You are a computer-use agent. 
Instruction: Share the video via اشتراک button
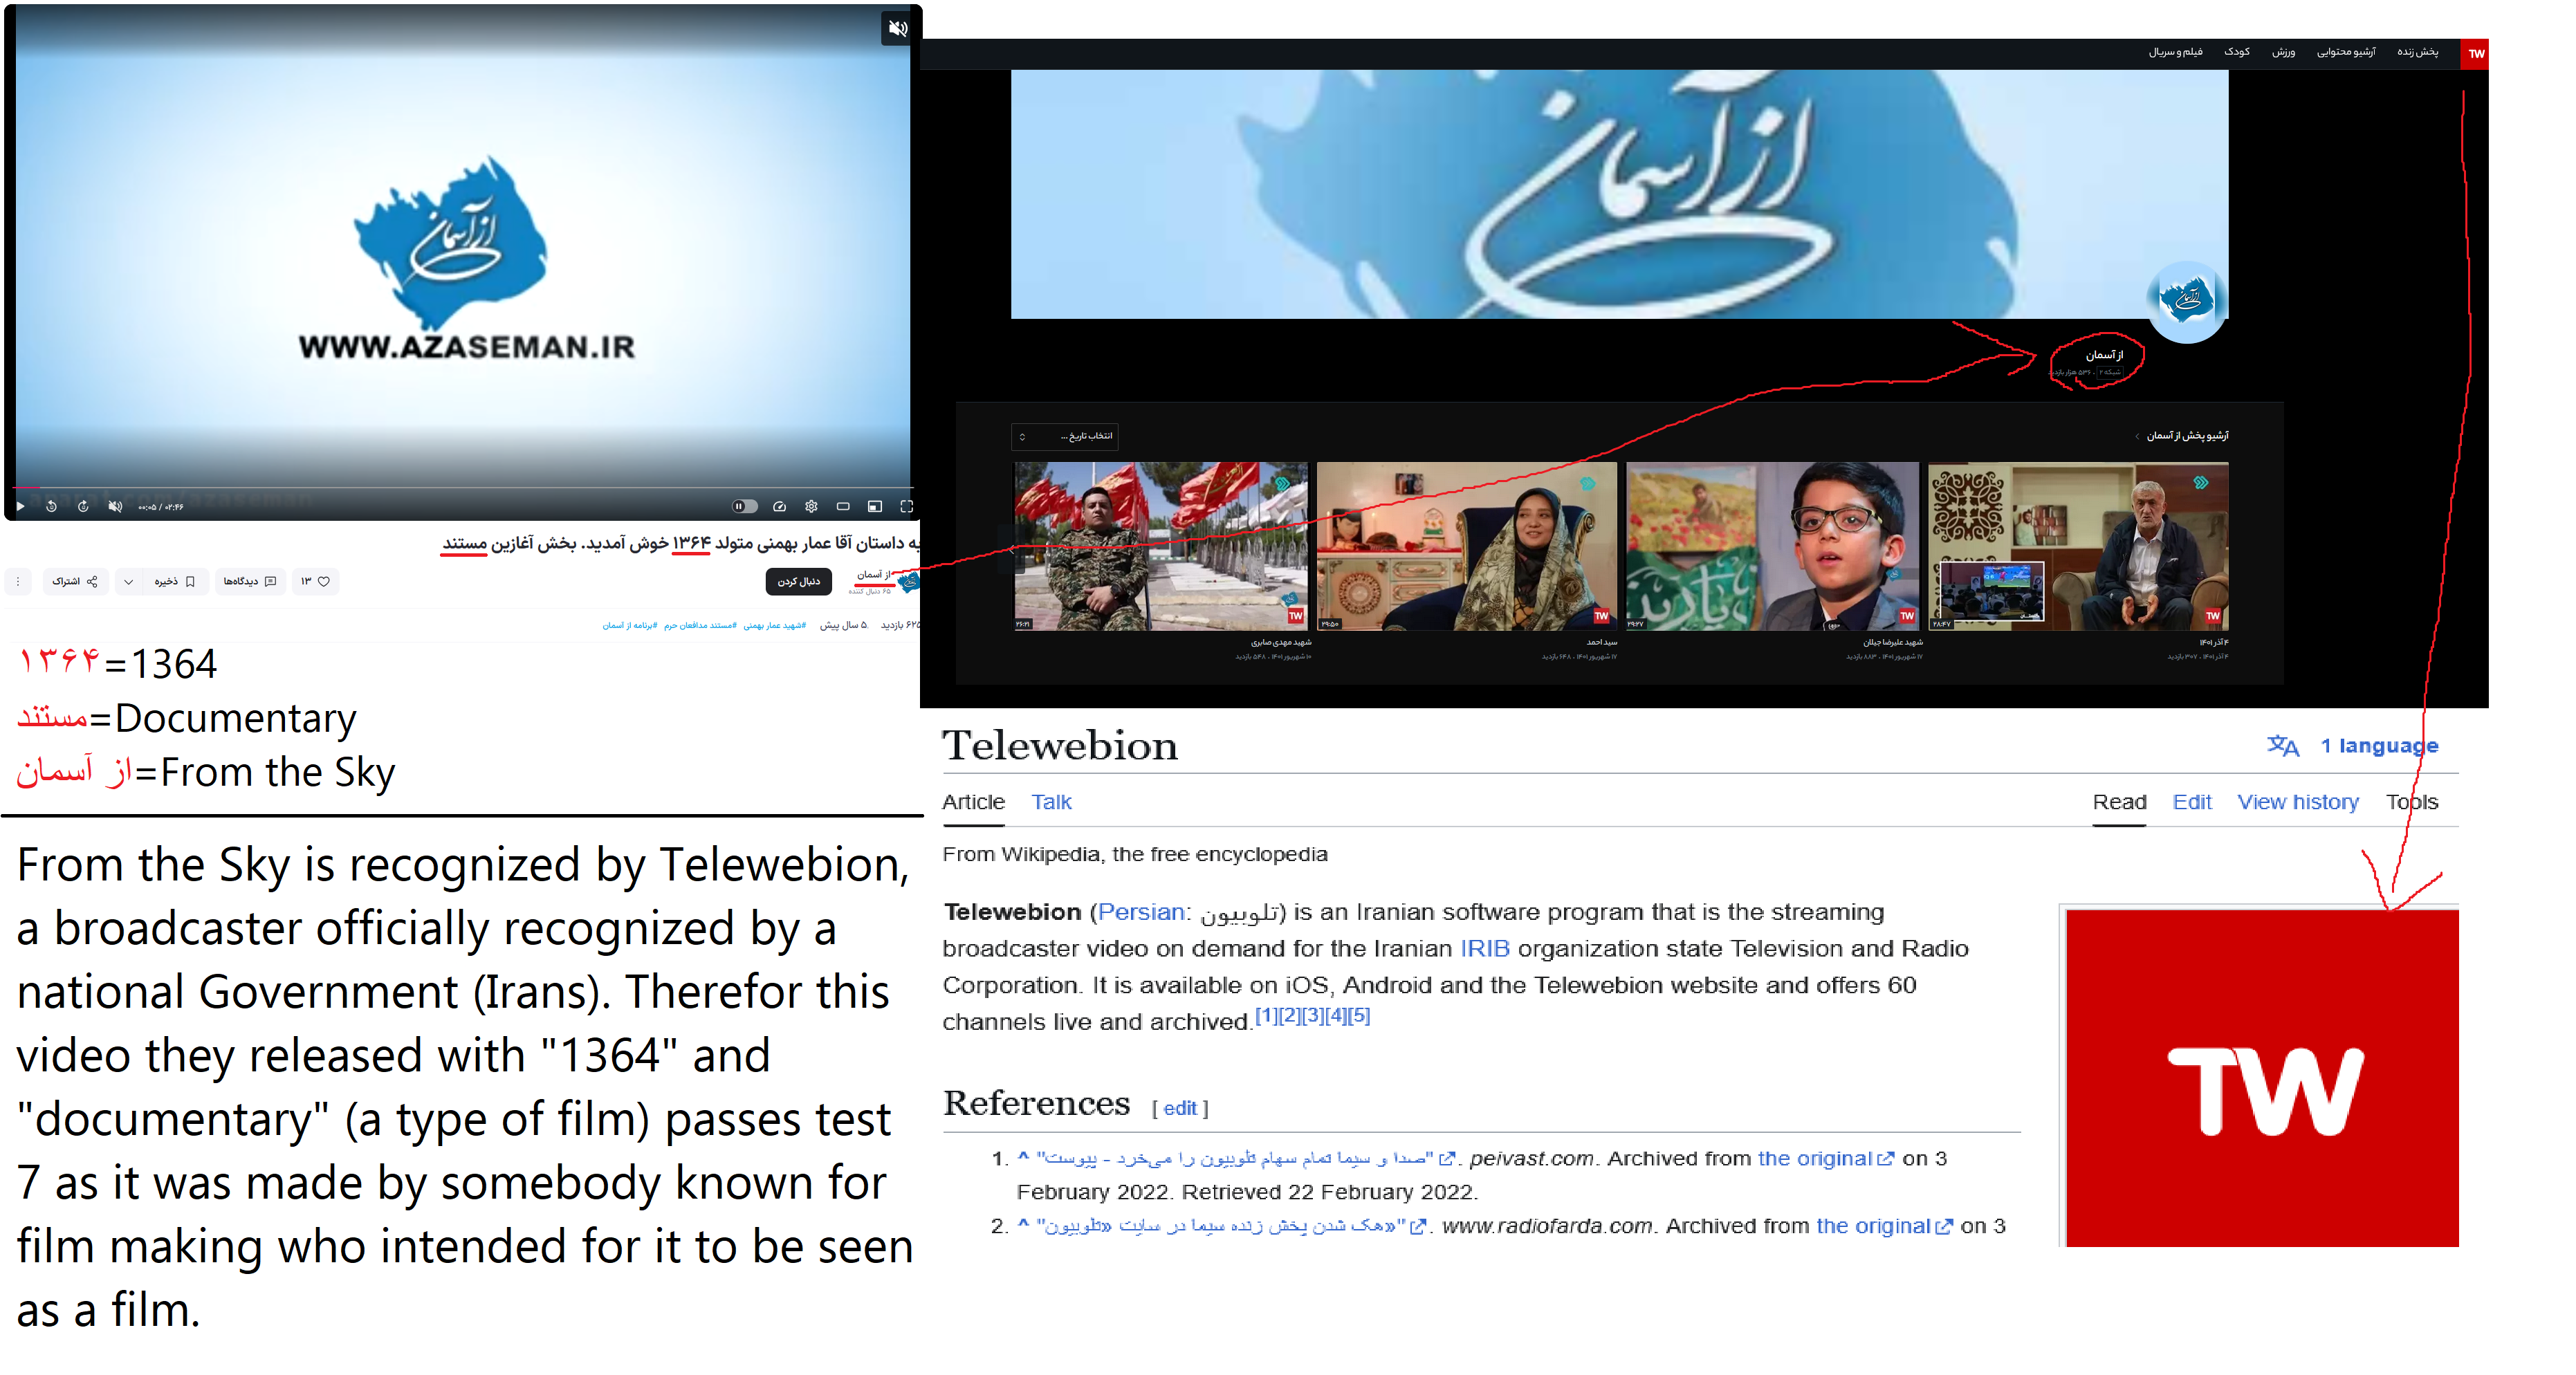click(x=75, y=581)
